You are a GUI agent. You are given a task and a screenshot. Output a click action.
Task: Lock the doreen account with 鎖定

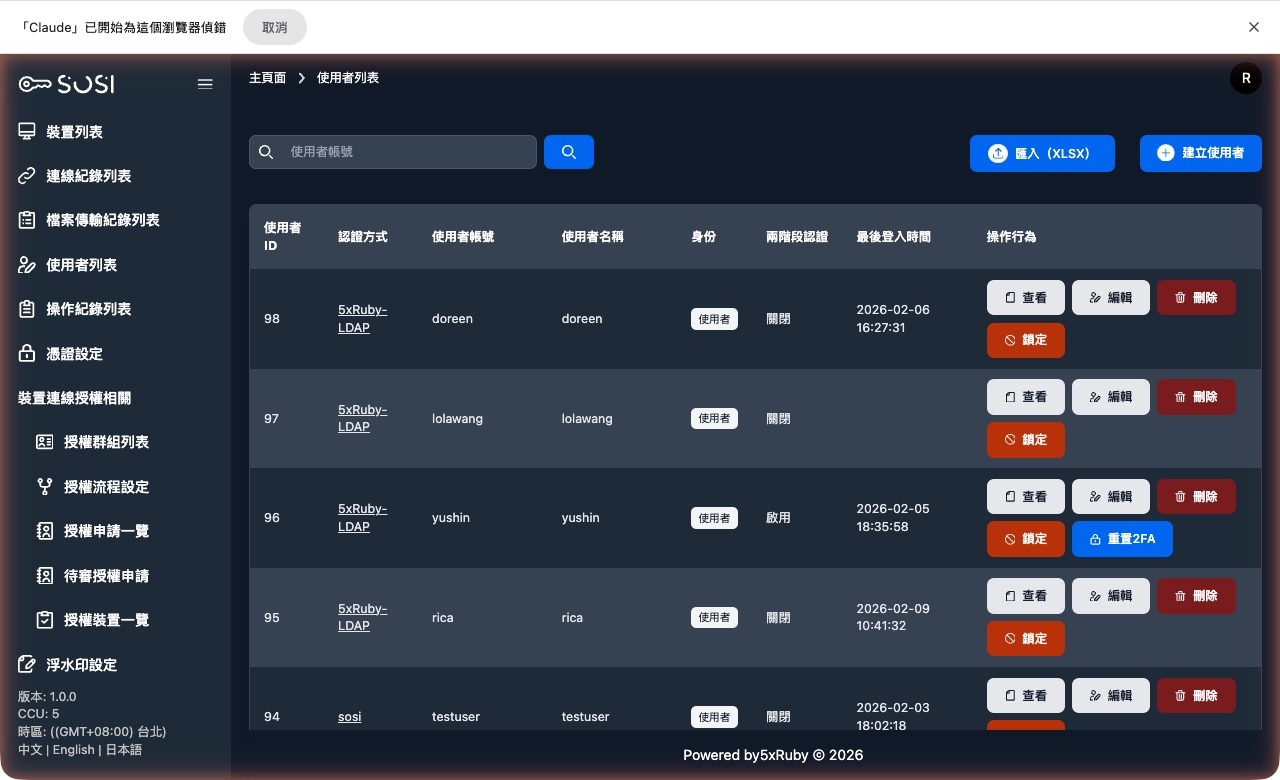pyautogui.click(x=1025, y=340)
